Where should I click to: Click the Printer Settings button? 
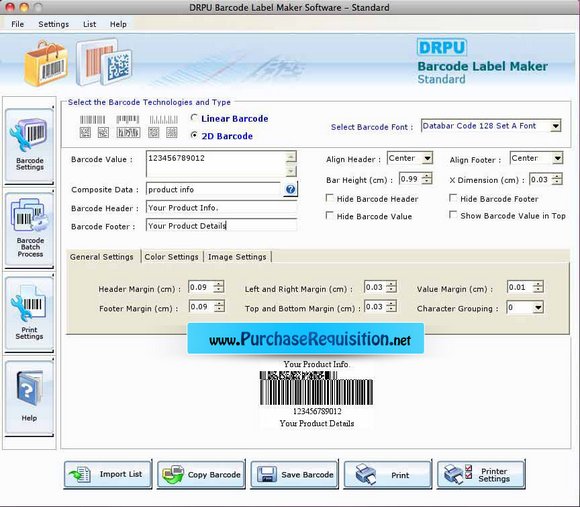click(x=481, y=474)
